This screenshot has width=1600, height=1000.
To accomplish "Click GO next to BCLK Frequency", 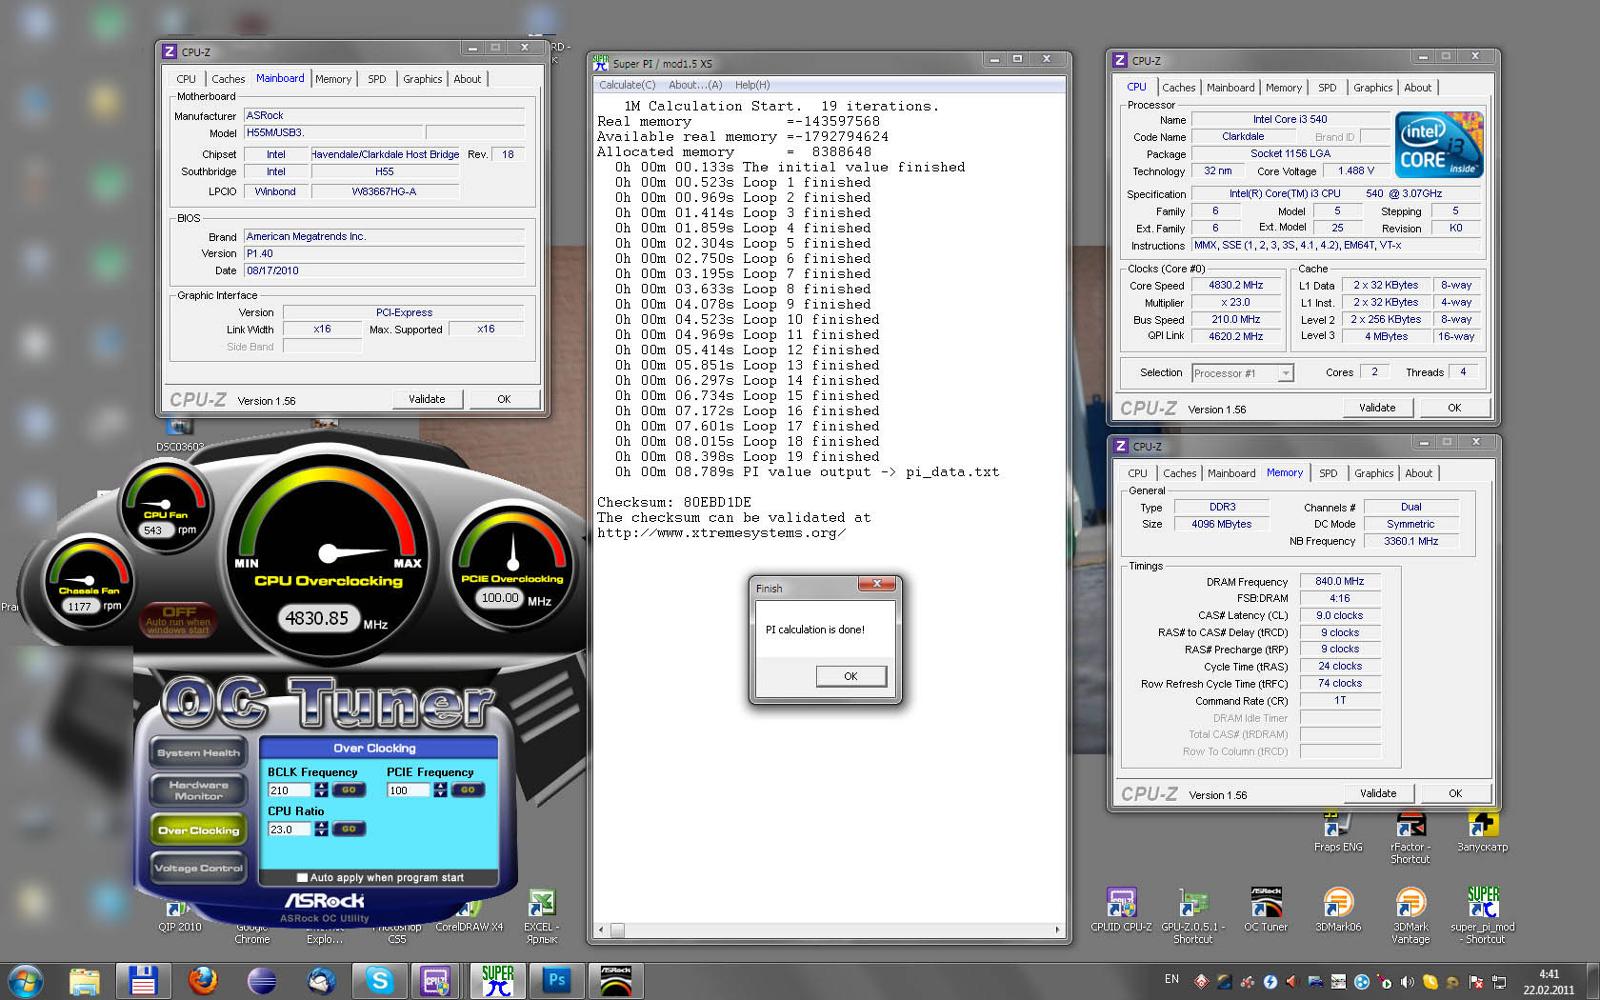I will tap(349, 790).
